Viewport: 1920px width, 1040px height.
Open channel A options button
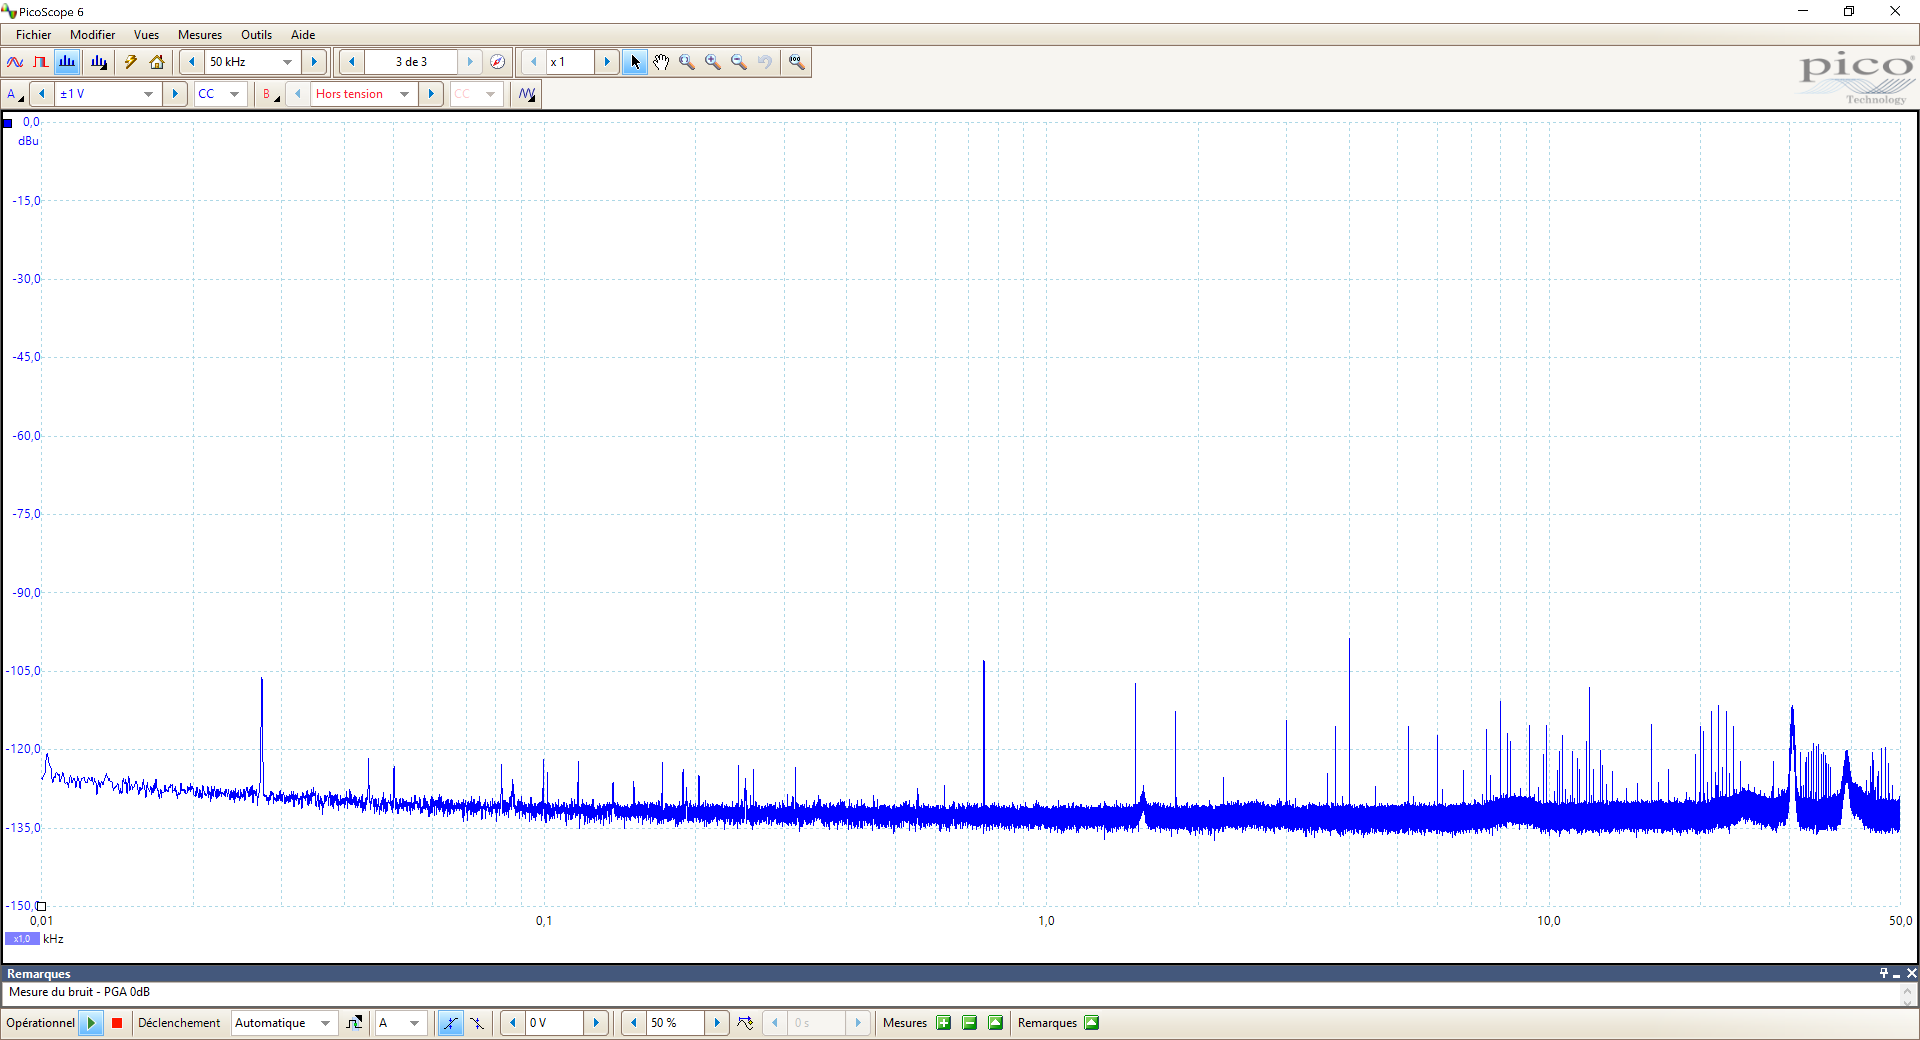[15, 94]
